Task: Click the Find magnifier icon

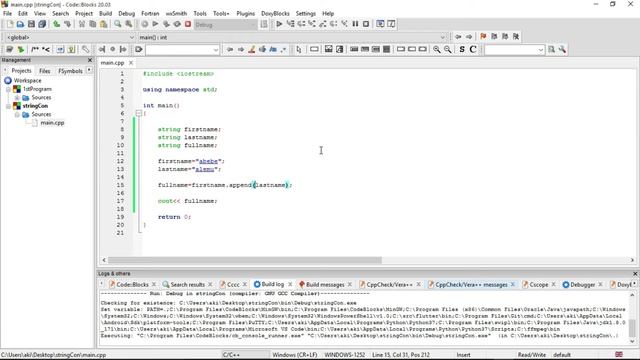Action: pyautogui.click(x=118, y=24)
